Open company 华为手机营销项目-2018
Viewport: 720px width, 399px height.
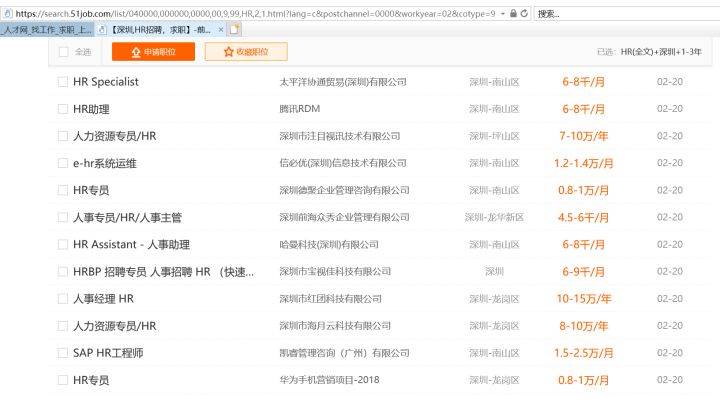point(329,380)
